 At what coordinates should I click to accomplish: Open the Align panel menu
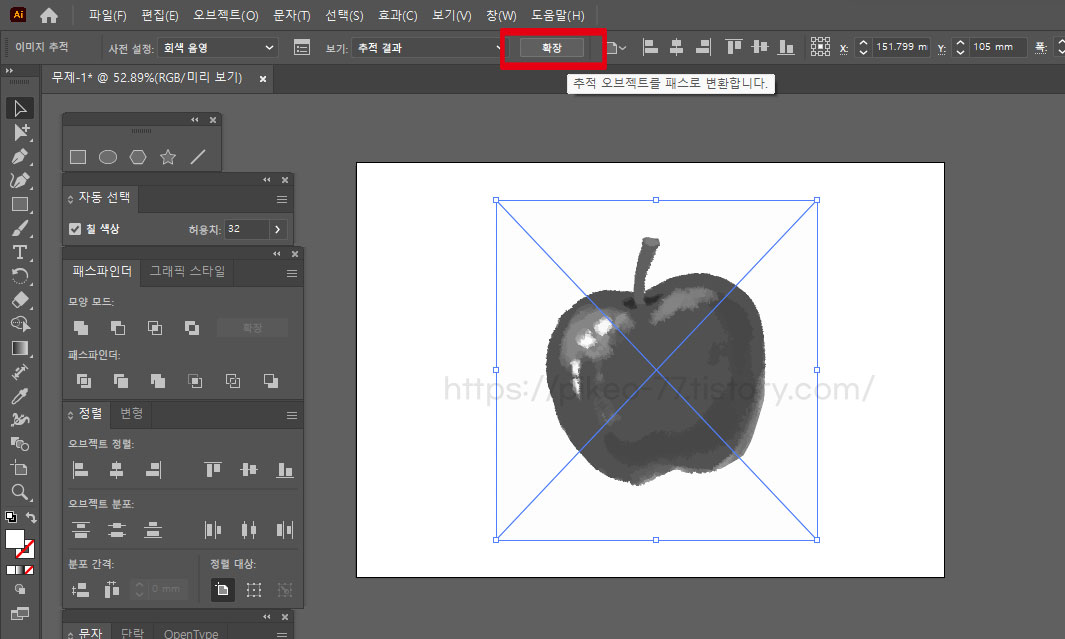point(292,416)
